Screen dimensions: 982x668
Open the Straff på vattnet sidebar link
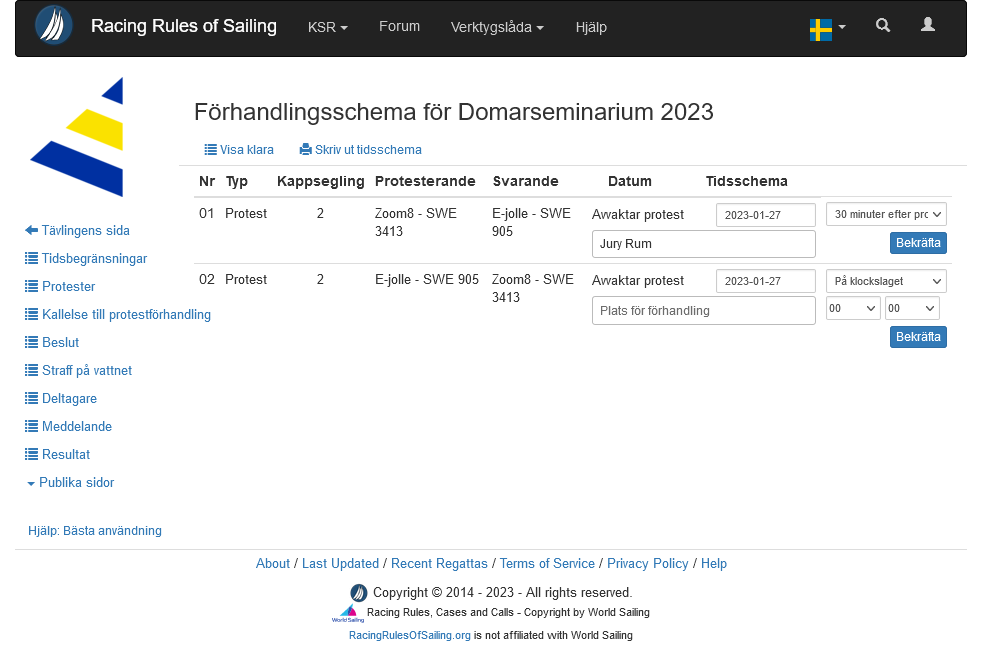coord(87,371)
